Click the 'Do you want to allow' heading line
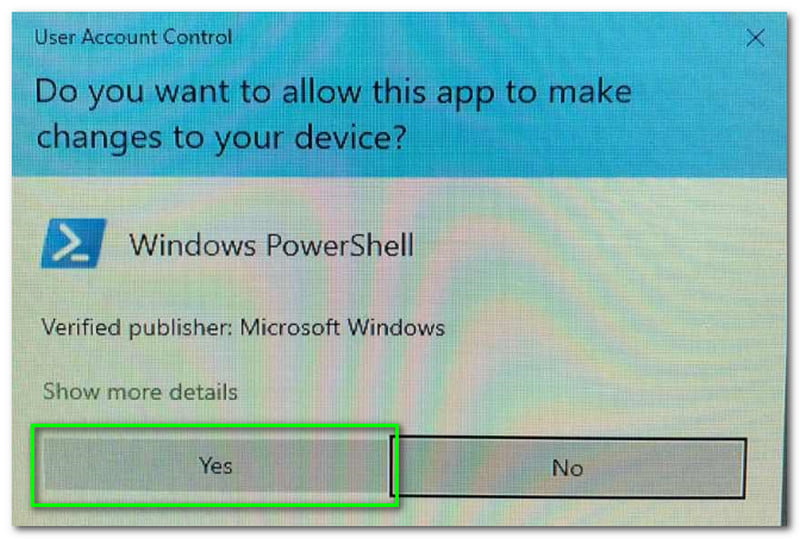 [x=333, y=93]
